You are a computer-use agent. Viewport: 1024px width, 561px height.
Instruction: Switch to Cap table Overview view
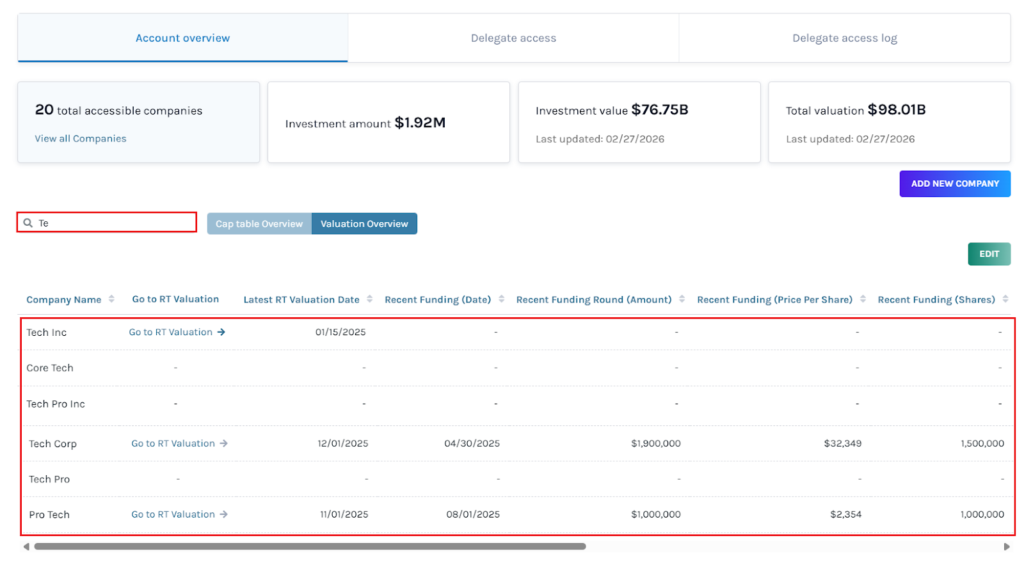click(x=259, y=224)
